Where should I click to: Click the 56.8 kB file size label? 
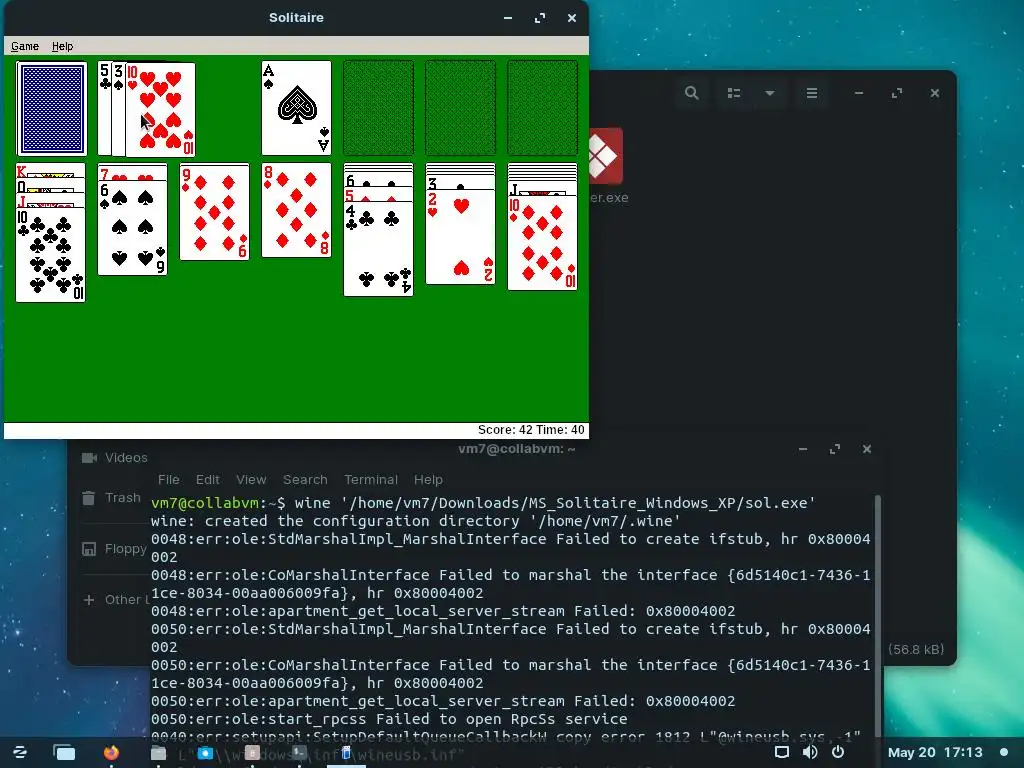point(916,649)
